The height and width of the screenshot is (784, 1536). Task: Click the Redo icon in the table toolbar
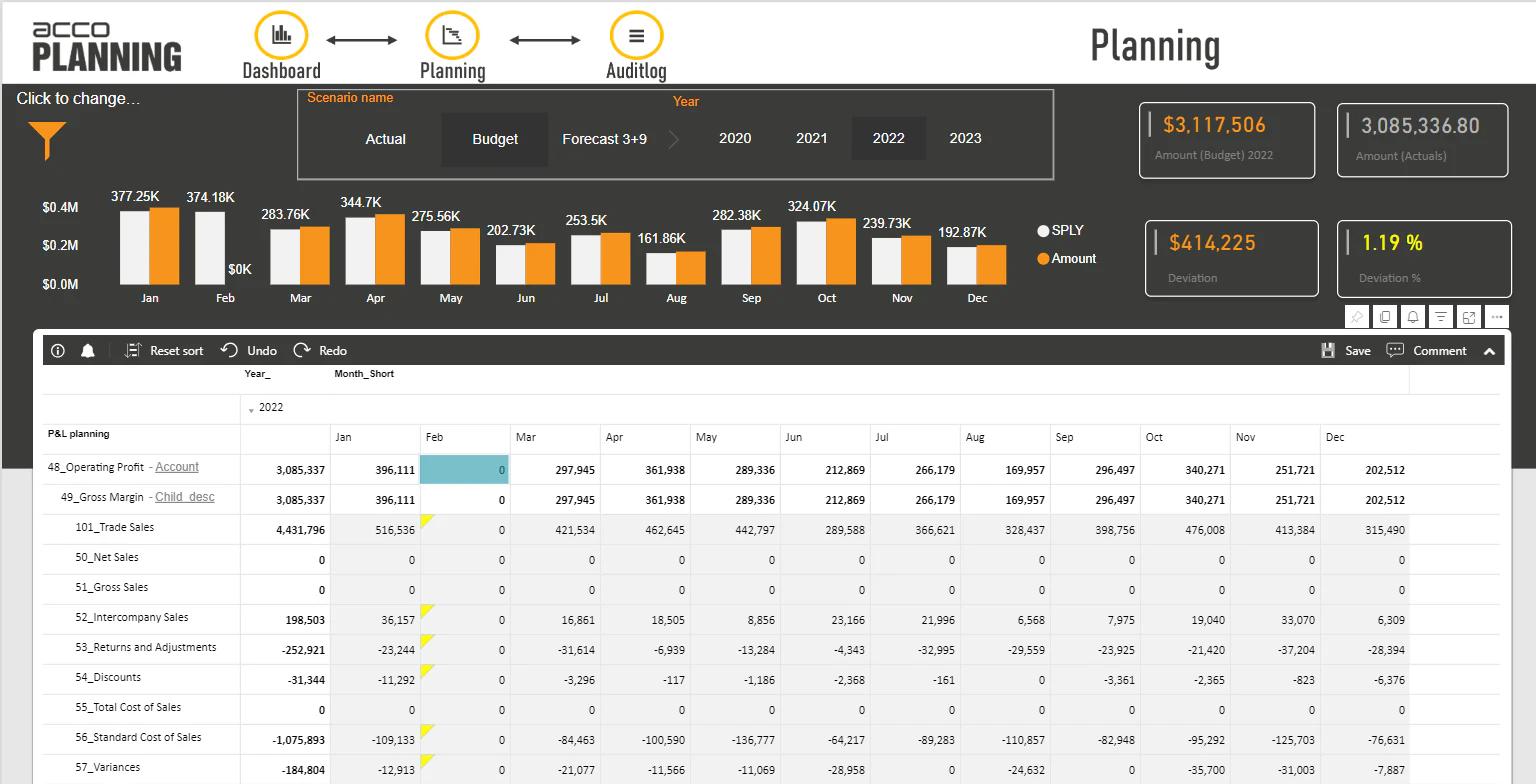(320, 350)
